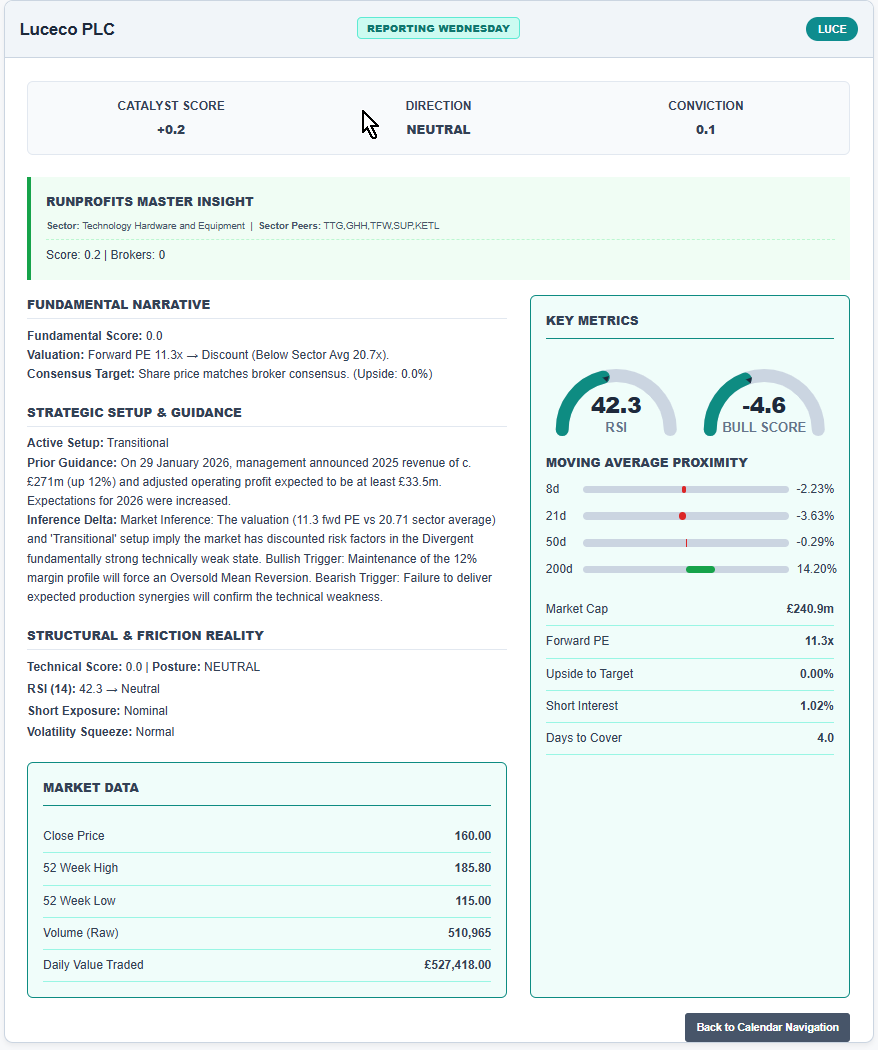Click the FUNDAMENTAL NARRATIVE heading
The width and height of the screenshot is (878, 1050).
click(x=119, y=305)
